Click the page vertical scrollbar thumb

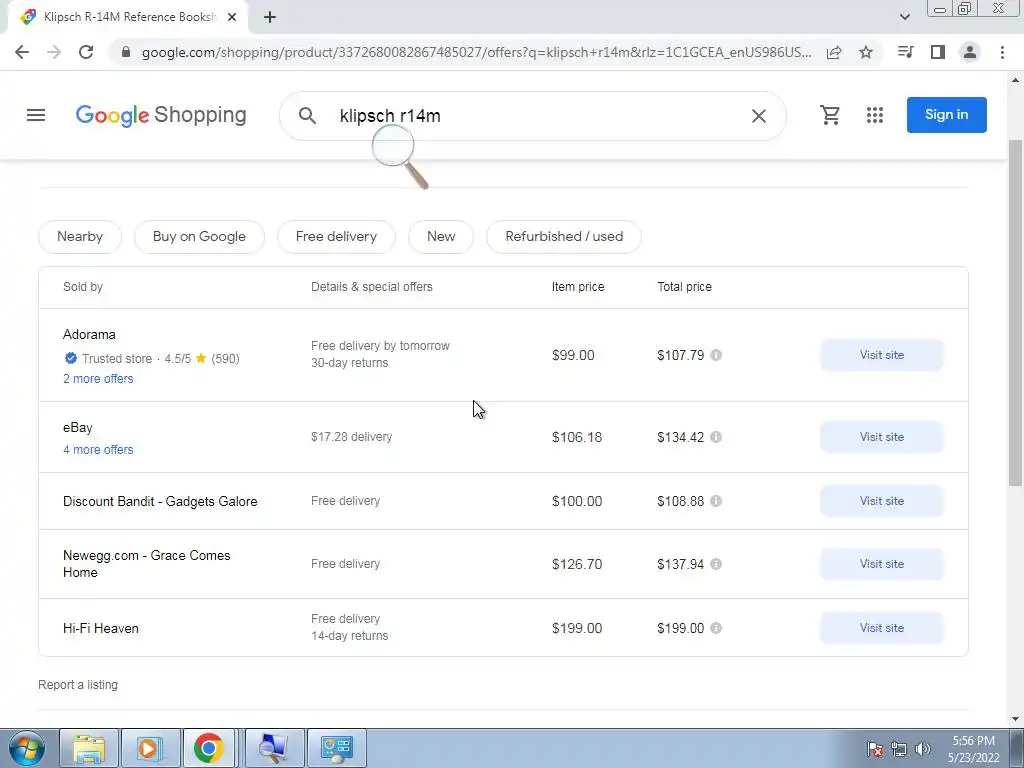coord(1015,312)
